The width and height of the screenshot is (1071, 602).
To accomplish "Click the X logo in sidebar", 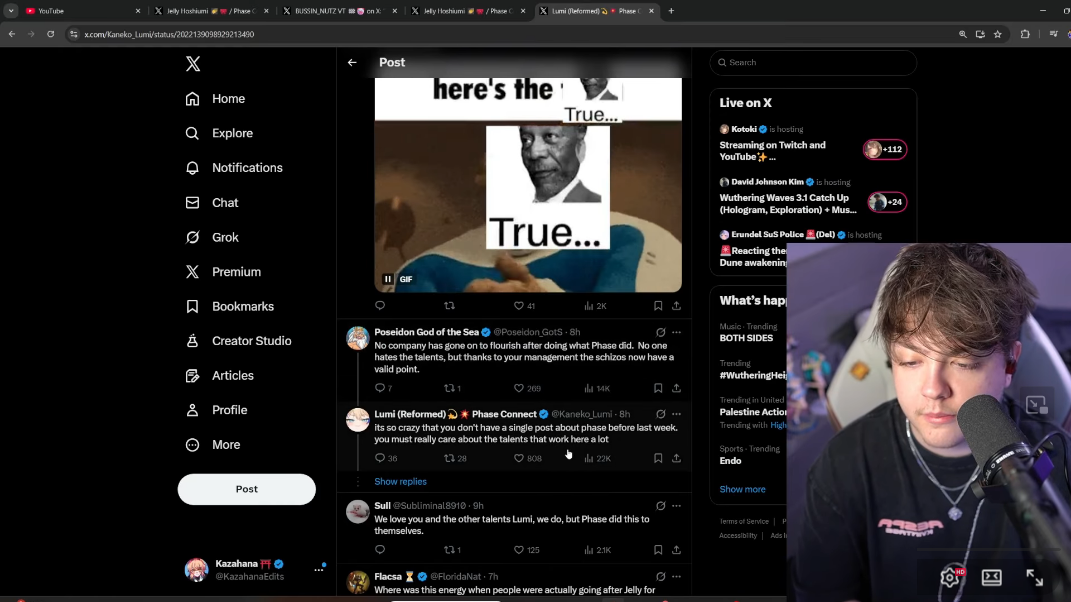I will tap(193, 64).
